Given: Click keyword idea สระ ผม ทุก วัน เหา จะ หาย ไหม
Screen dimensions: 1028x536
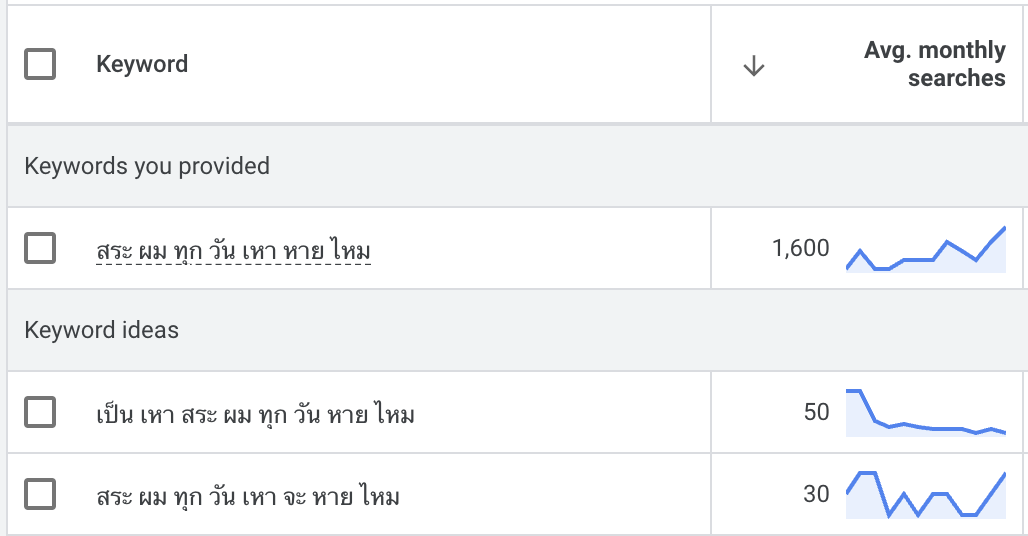Looking at the screenshot, I should 248,495.
